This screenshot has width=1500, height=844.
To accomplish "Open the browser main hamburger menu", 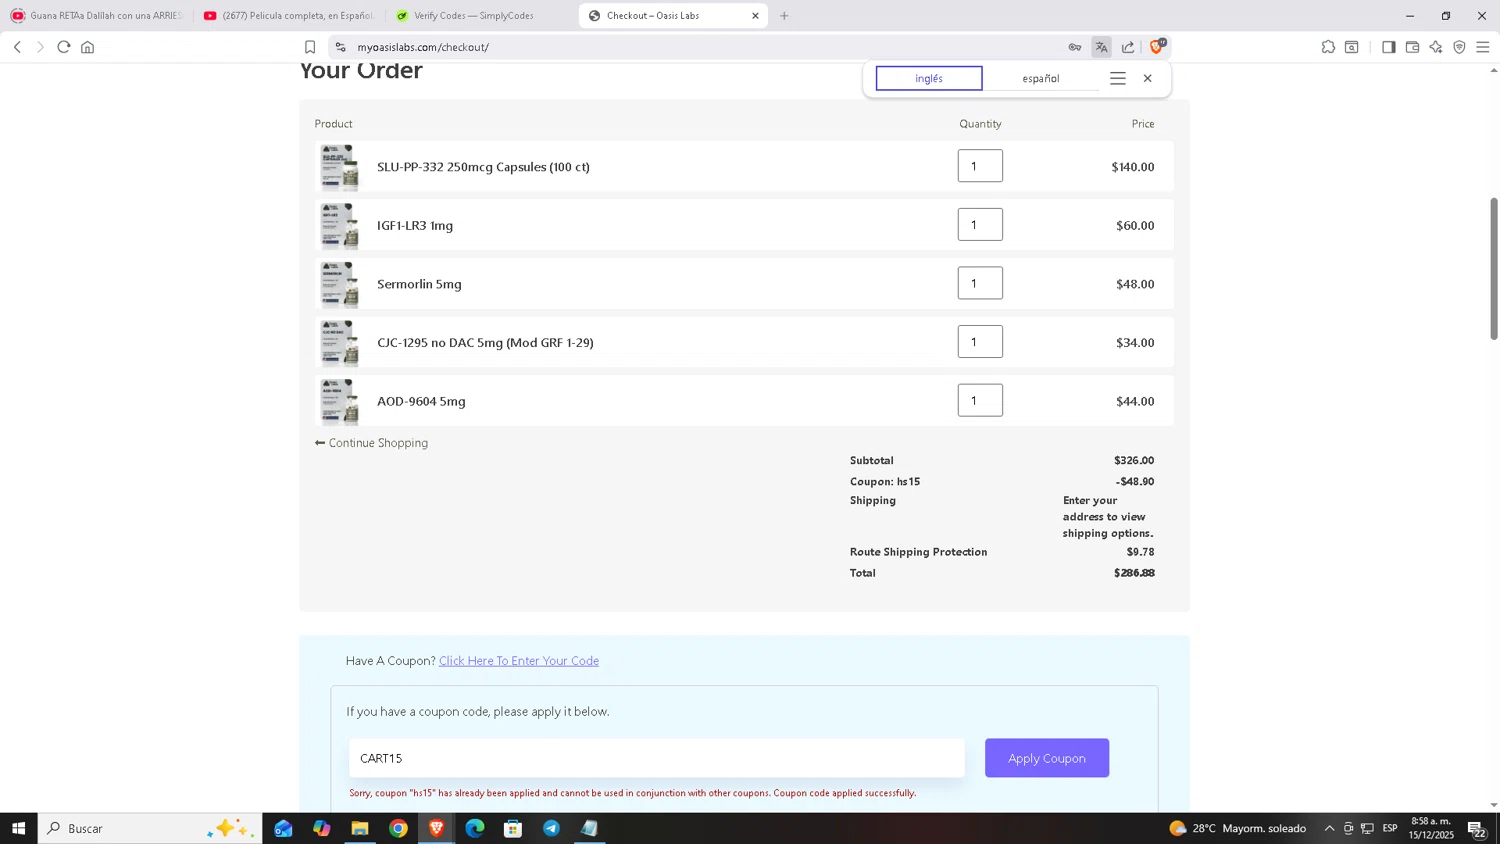I will click(x=1483, y=47).
